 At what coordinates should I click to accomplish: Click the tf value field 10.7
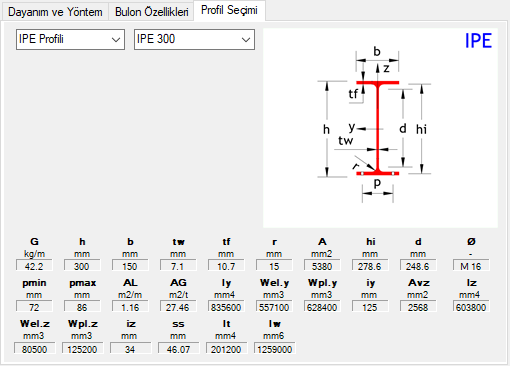(x=226, y=266)
